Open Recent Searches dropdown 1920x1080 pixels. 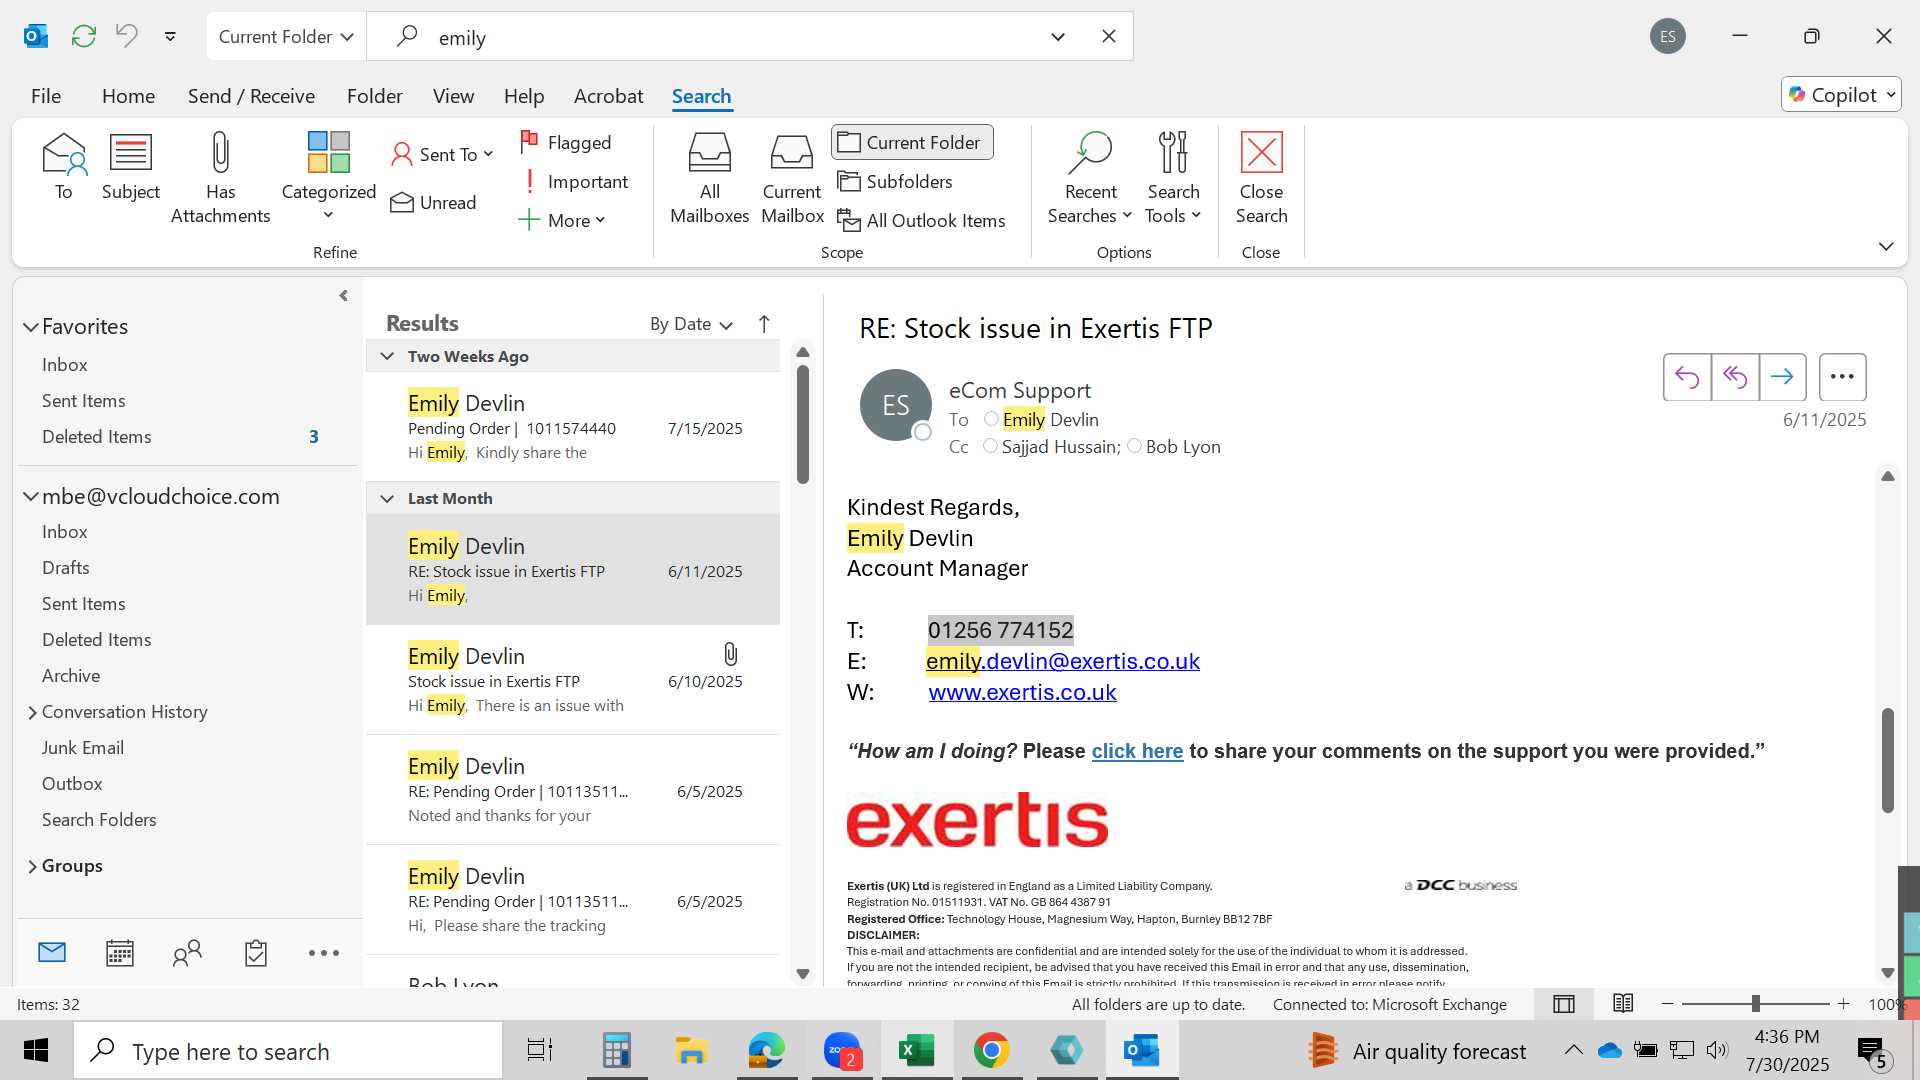click(x=1089, y=178)
